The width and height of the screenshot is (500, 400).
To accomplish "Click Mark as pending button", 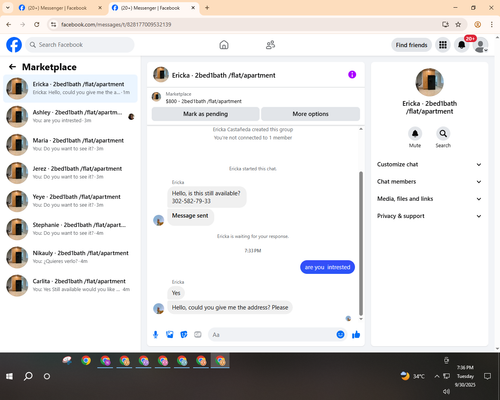I will (x=205, y=114).
